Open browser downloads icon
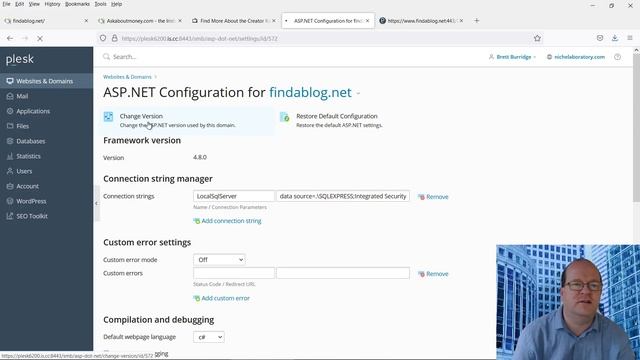 click(x=615, y=38)
